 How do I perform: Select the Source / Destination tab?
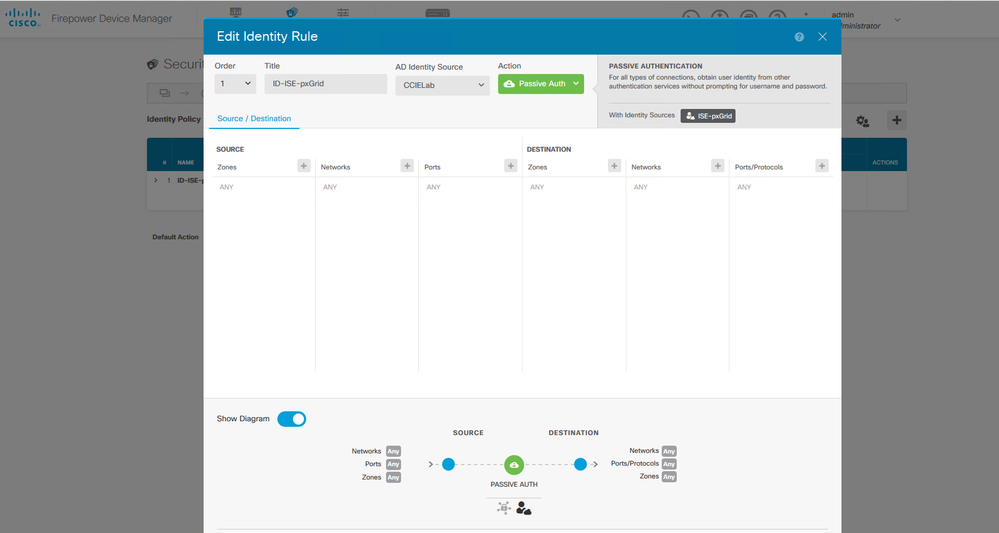(254, 118)
